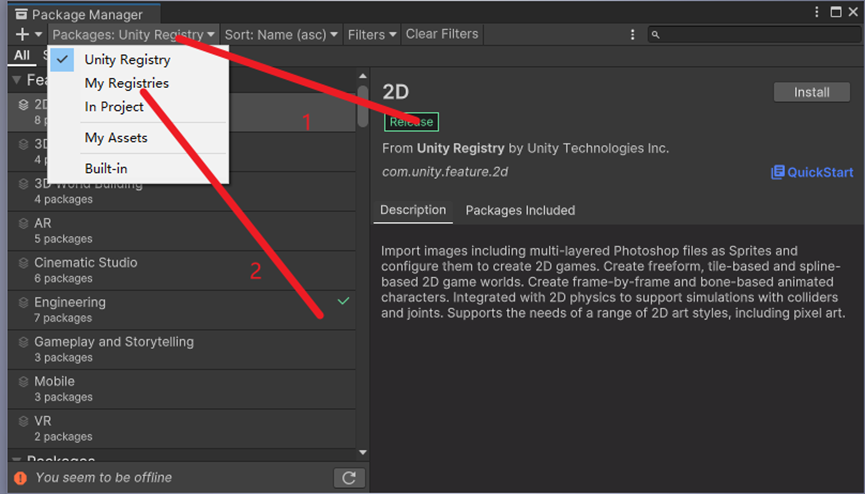Open the add-package dropdown arrow
865x494 pixels.
[39, 34]
